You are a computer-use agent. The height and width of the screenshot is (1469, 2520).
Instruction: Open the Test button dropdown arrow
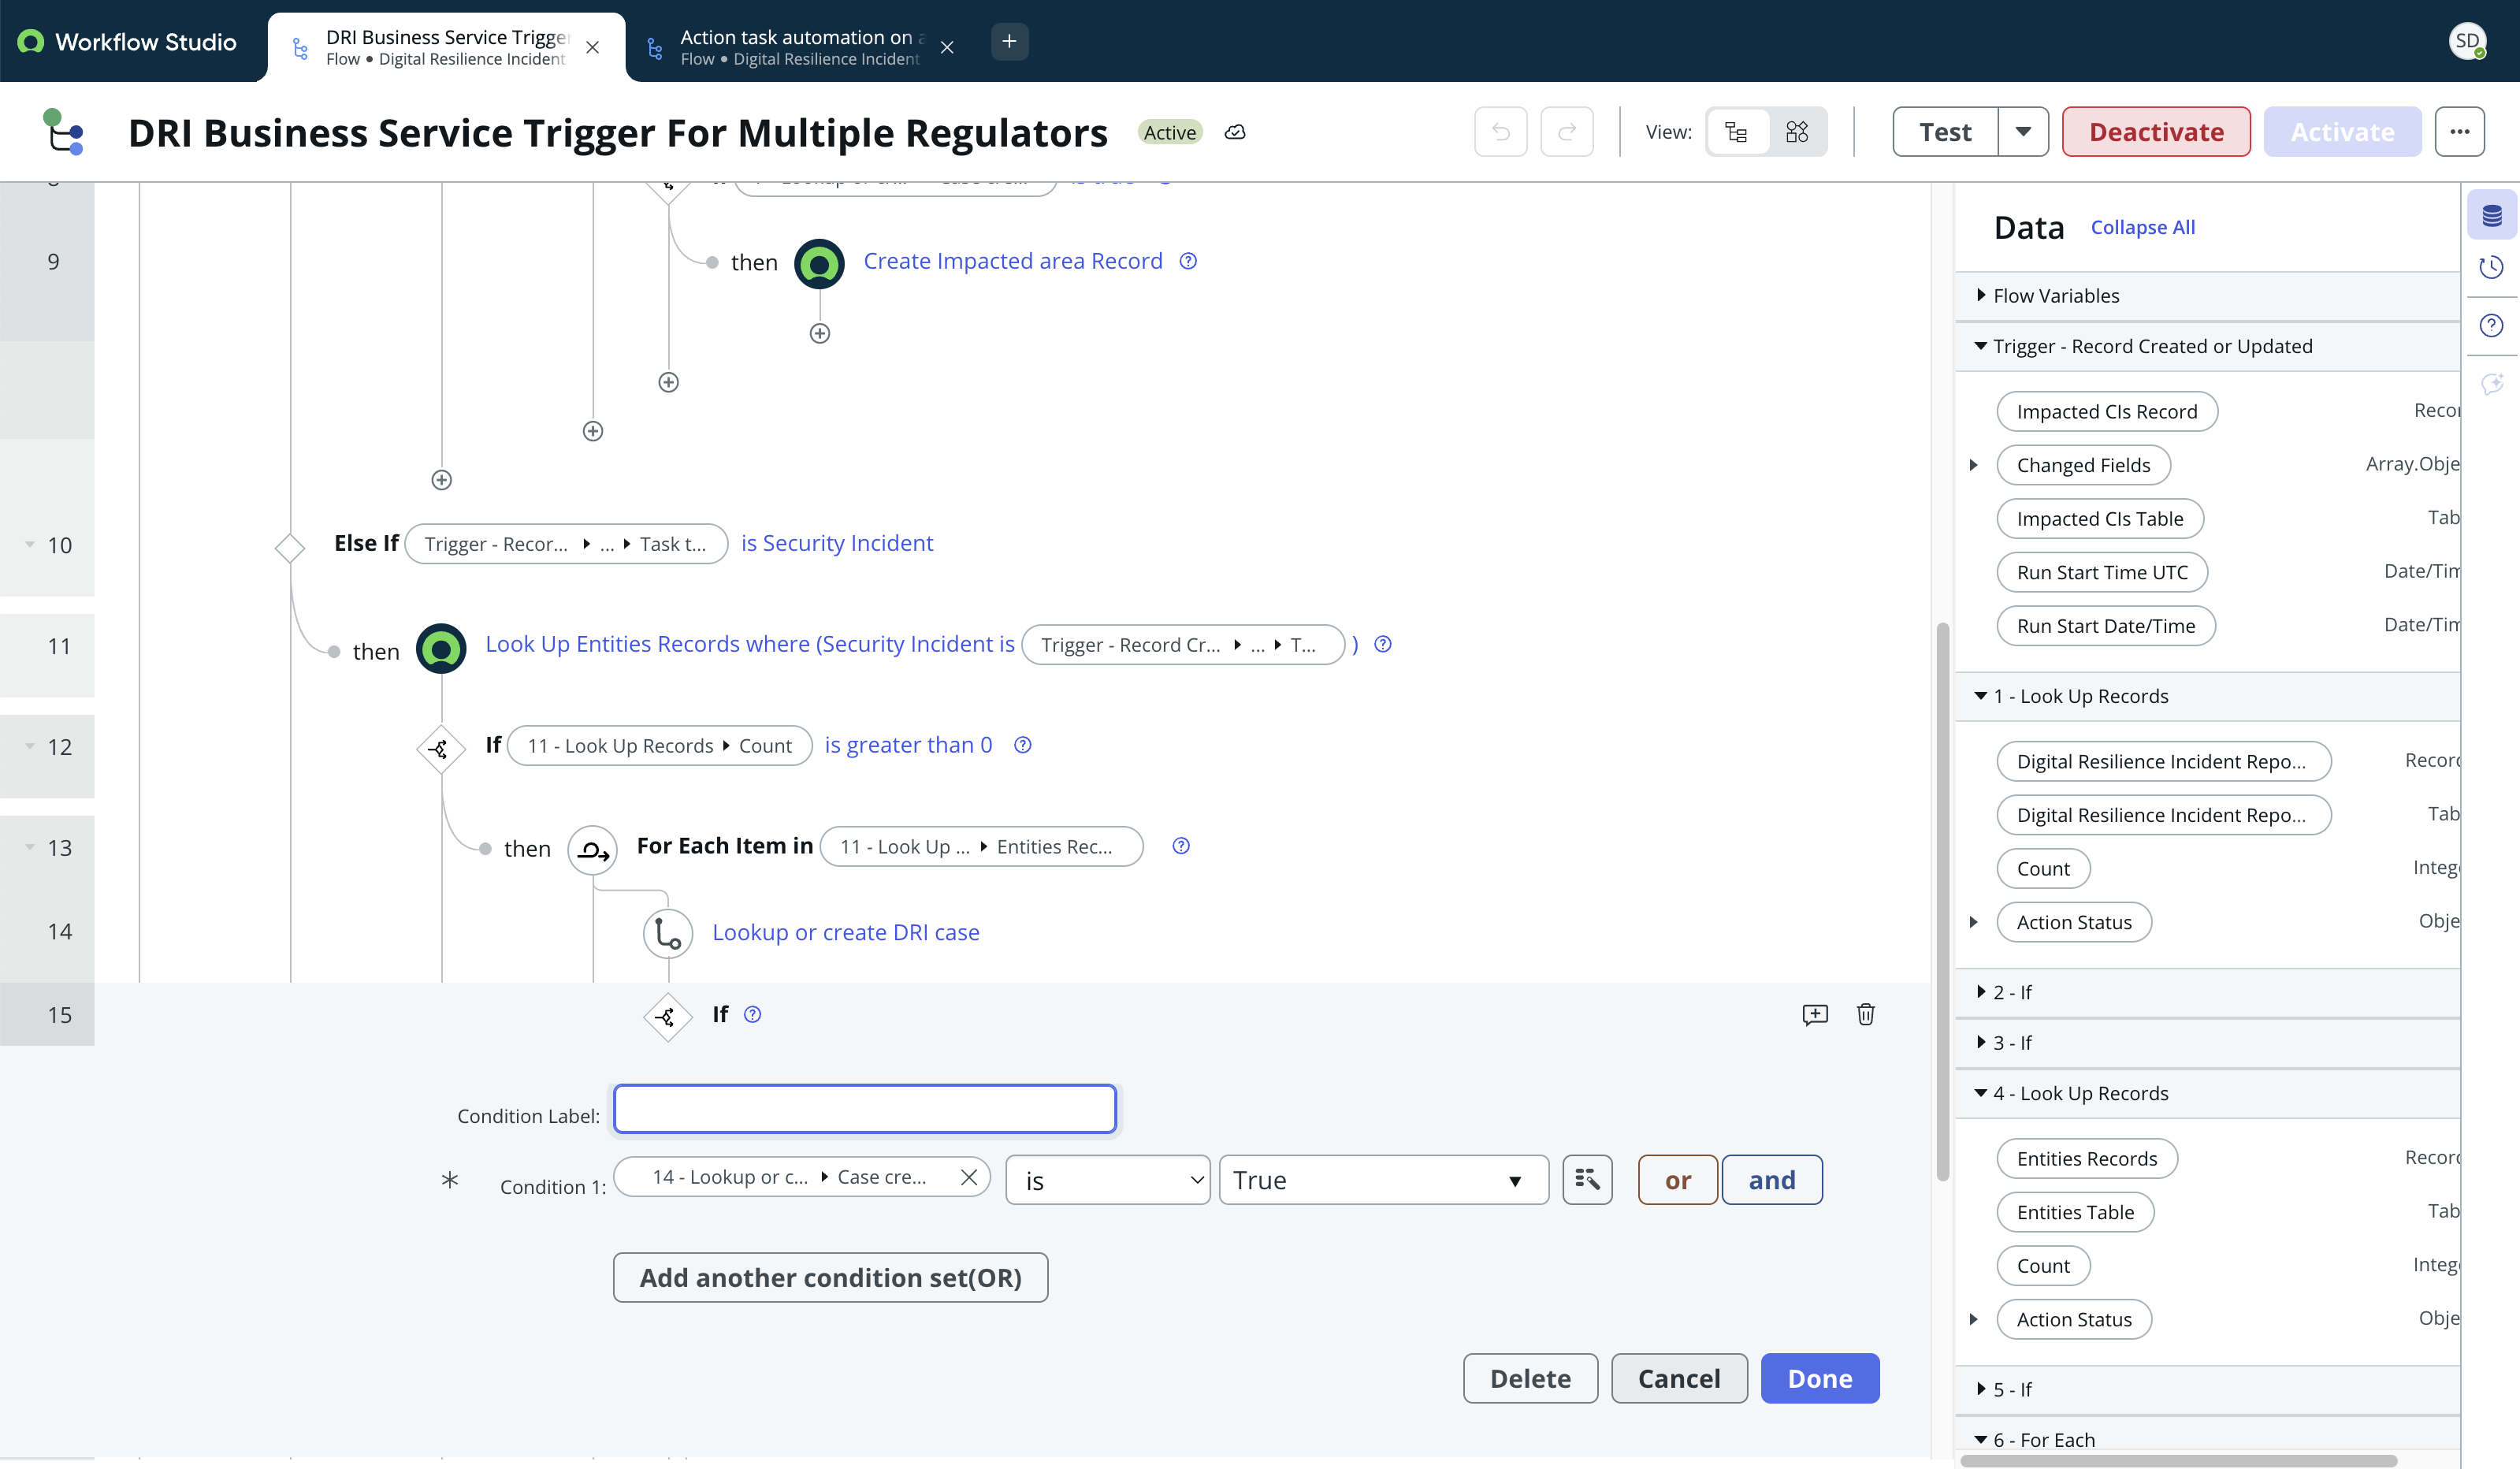[x=2023, y=132]
